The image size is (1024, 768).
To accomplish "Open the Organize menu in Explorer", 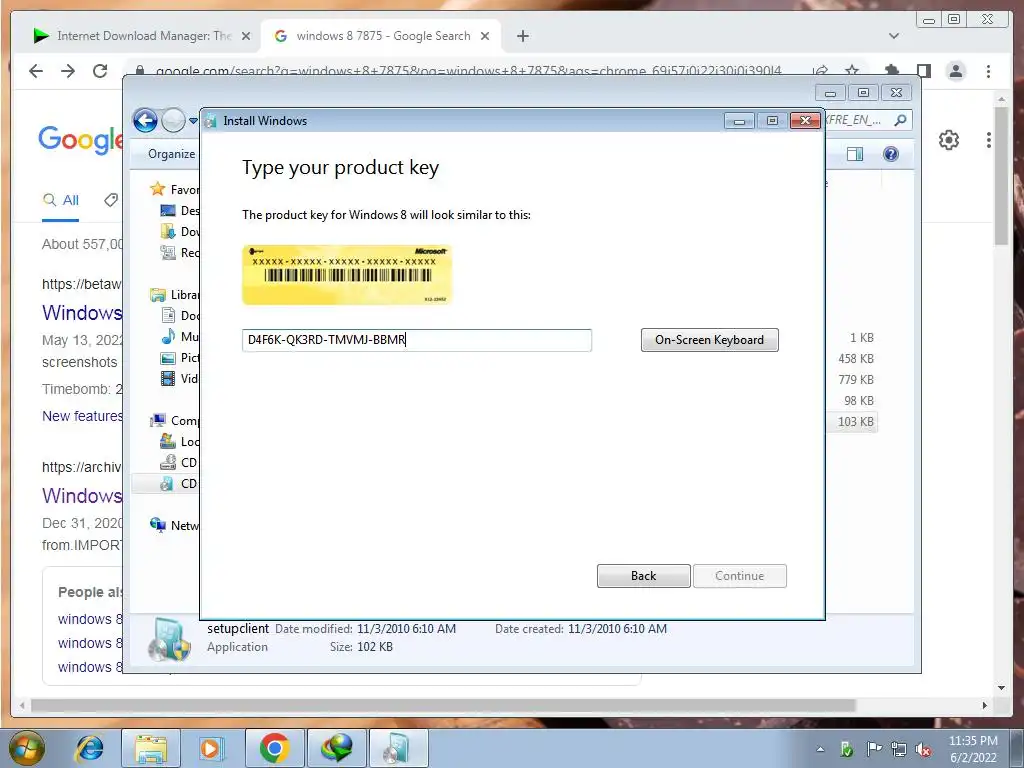I will coord(171,154).
